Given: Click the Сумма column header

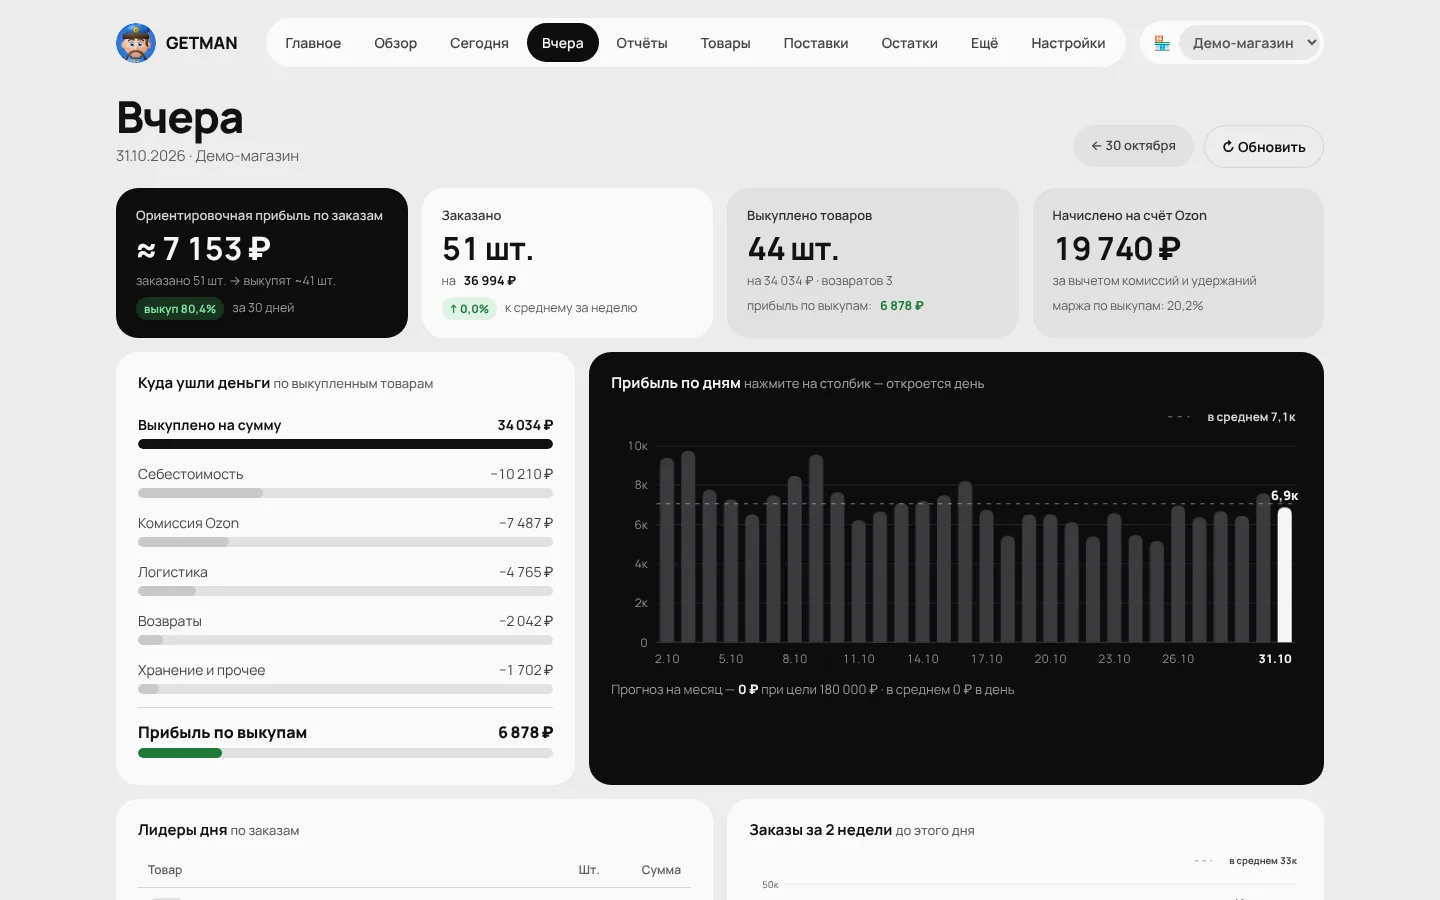Looking at the screenshot, I should coord(661,870).
